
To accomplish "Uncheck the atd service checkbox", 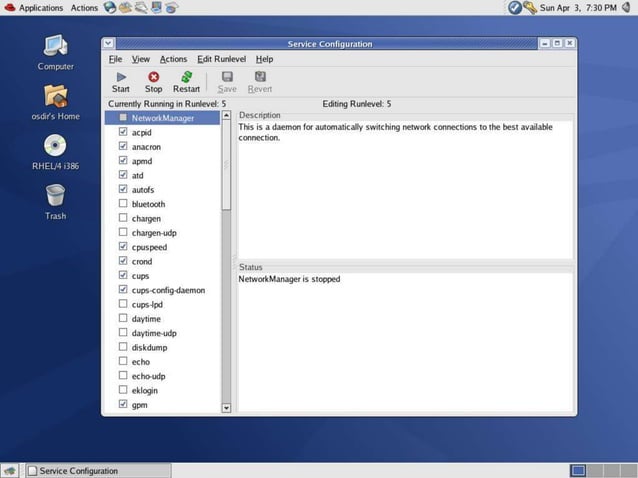I will (x=123, y=175).
